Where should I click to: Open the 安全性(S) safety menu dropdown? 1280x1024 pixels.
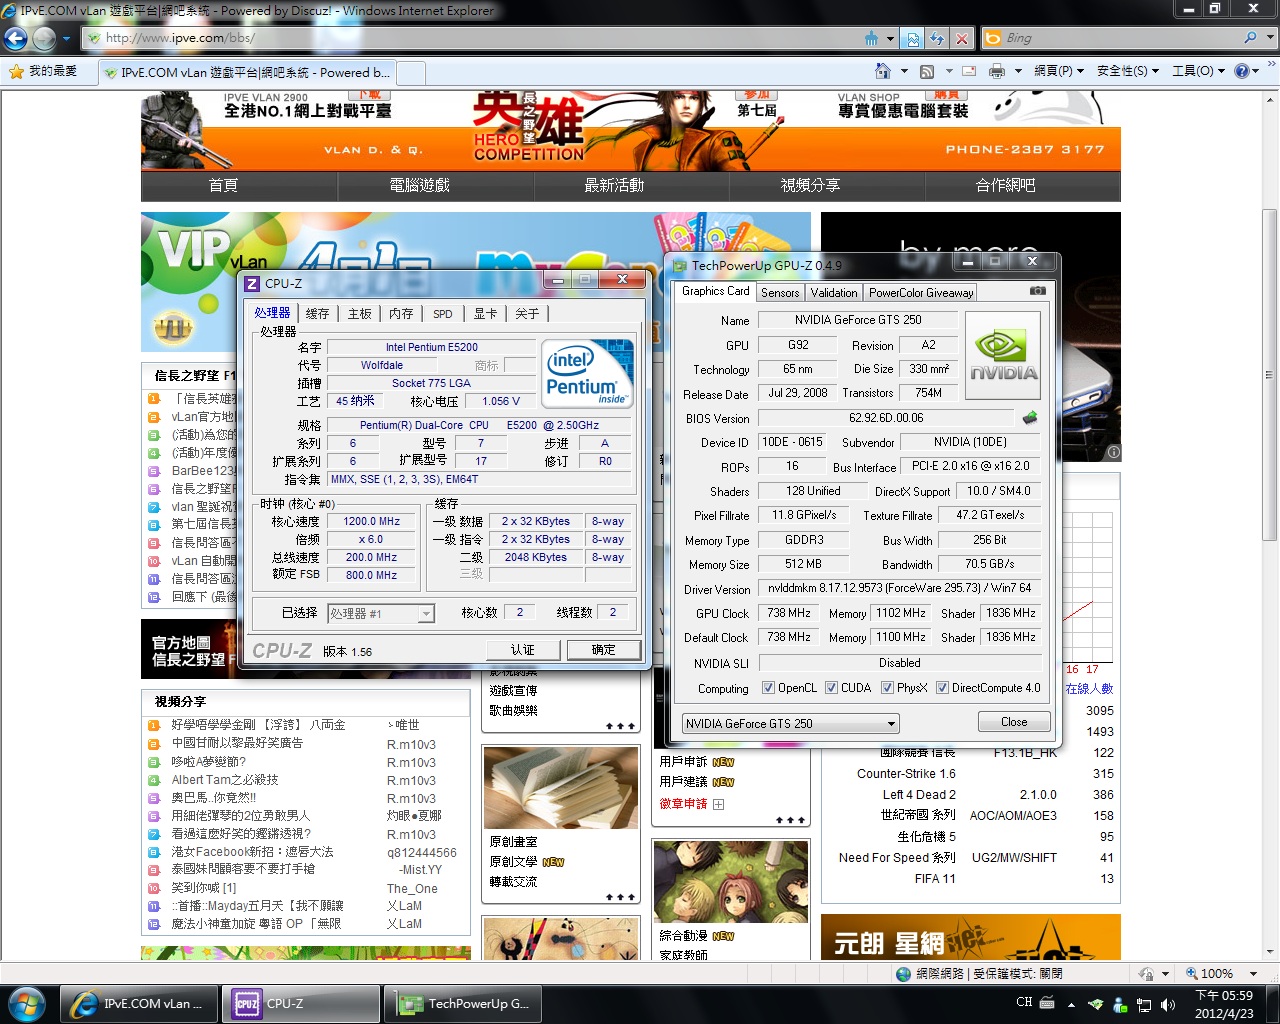pos(1128,71)
